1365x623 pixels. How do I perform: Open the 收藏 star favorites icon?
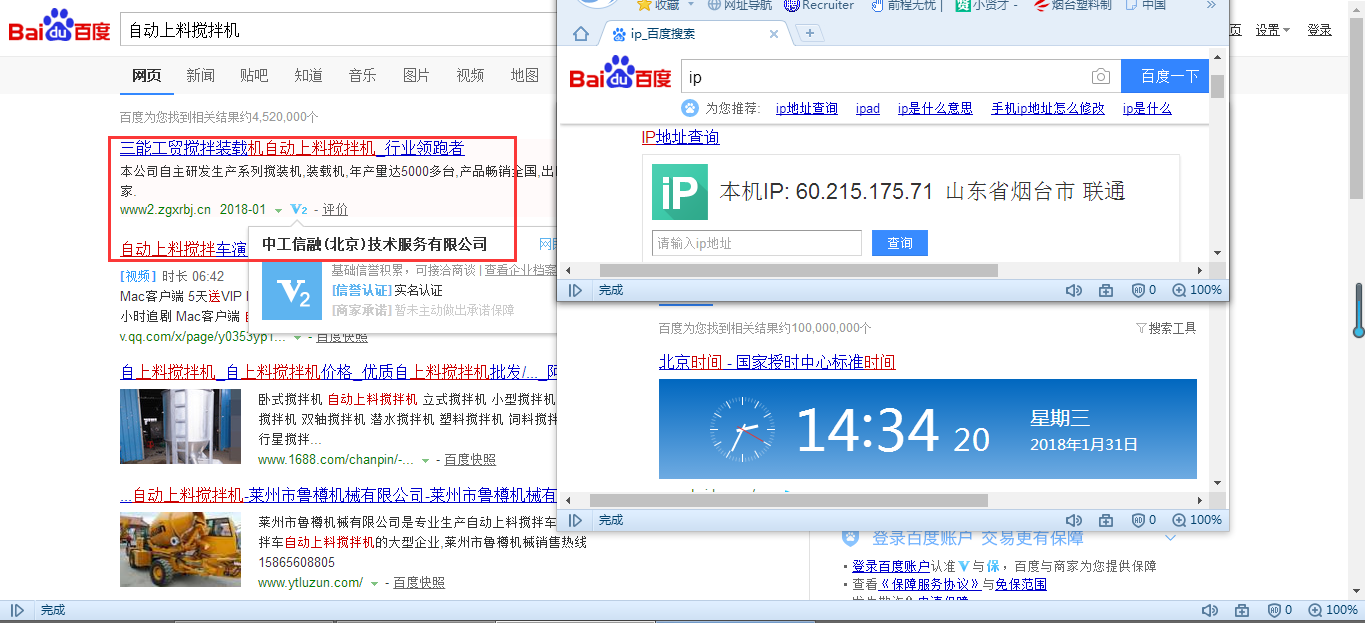click(645, 5)
